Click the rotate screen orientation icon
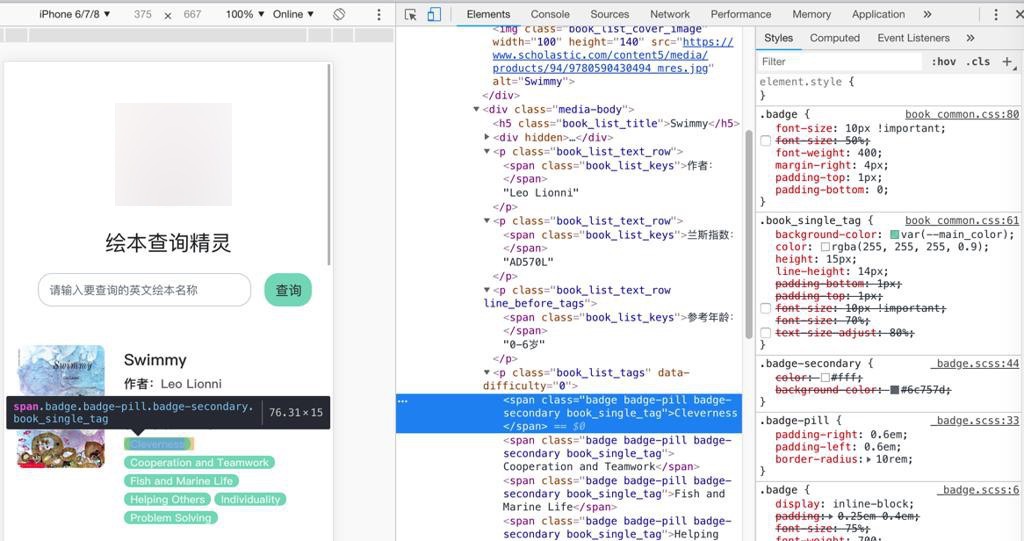The height and width of the screenshot is (541, 1024). pyautogui.click(x=339, y=14)
